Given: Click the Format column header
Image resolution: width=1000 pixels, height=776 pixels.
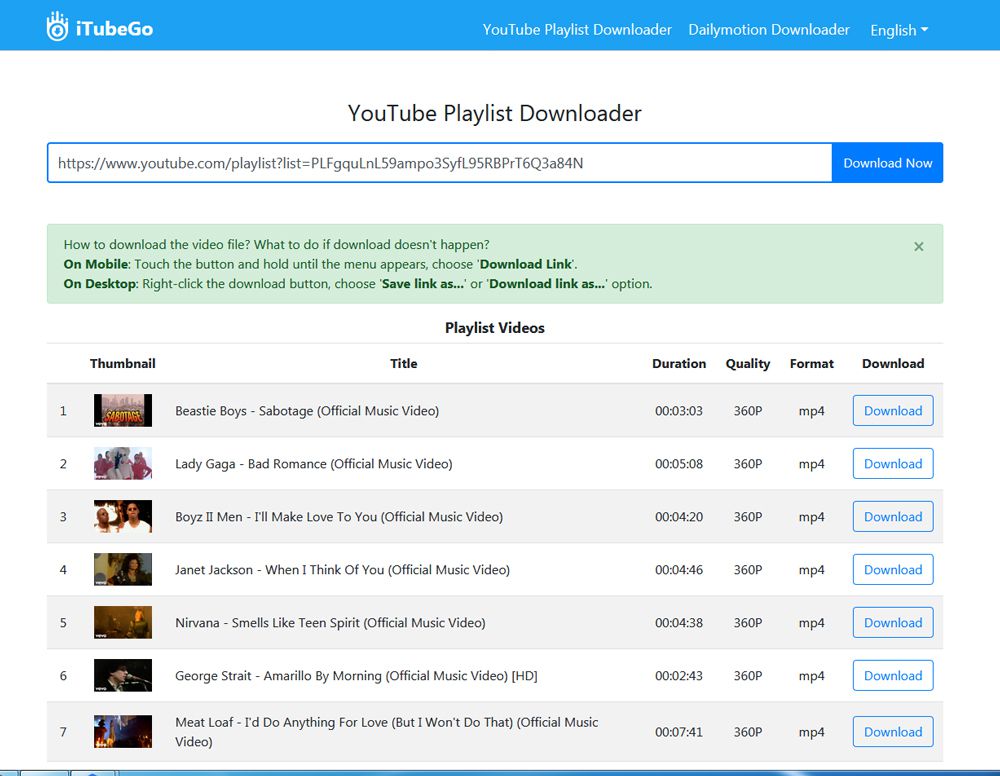Looking at the screenshot, I should [811, 363].
